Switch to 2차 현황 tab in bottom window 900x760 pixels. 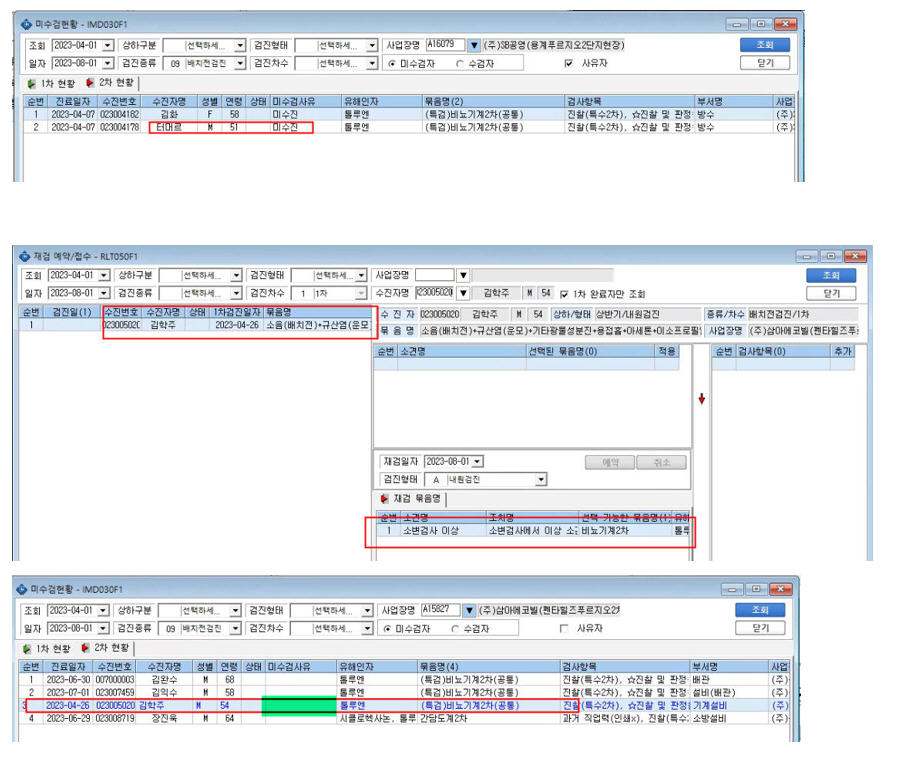[106, 648]
